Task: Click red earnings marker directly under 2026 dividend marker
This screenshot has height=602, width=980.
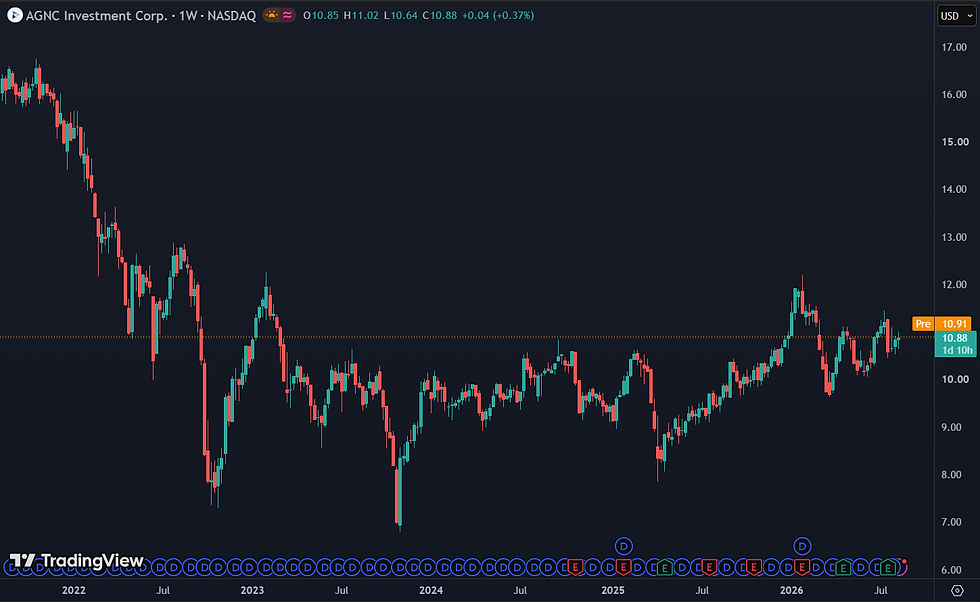Action: [801, 568]
